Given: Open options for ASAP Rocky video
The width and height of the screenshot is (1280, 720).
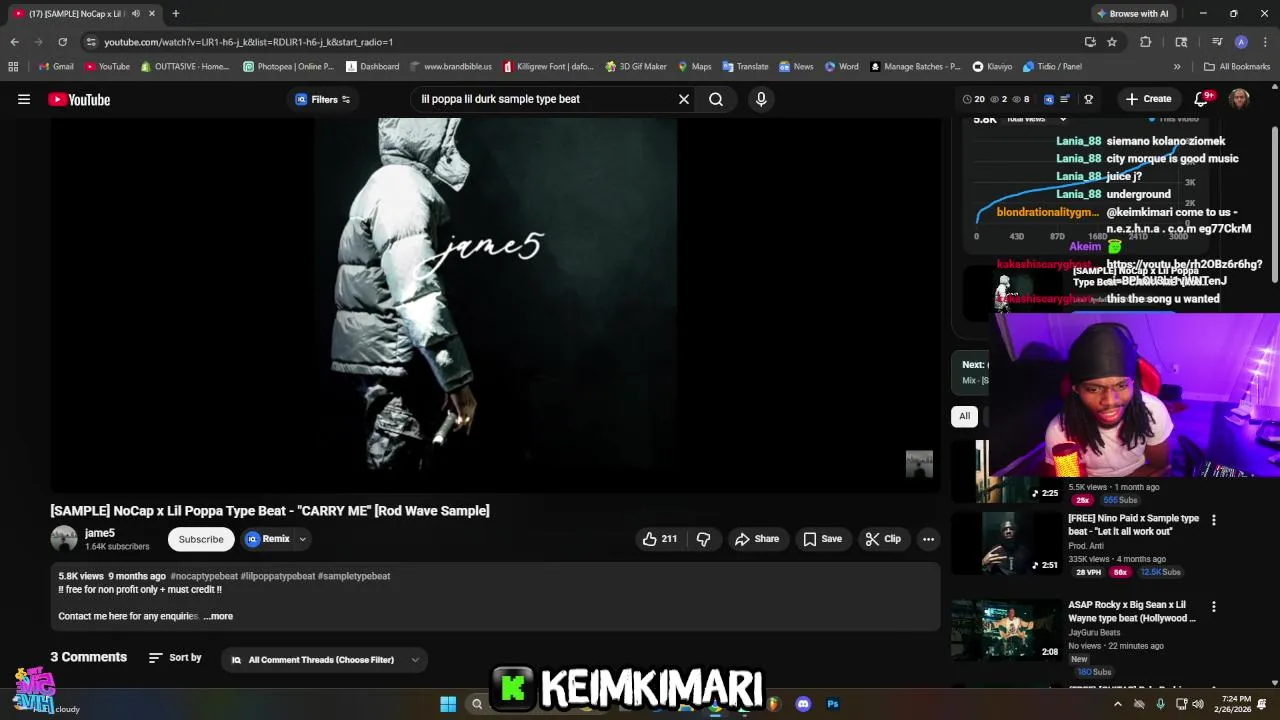Looking at the screenshot, I should tap(1214, 607).
